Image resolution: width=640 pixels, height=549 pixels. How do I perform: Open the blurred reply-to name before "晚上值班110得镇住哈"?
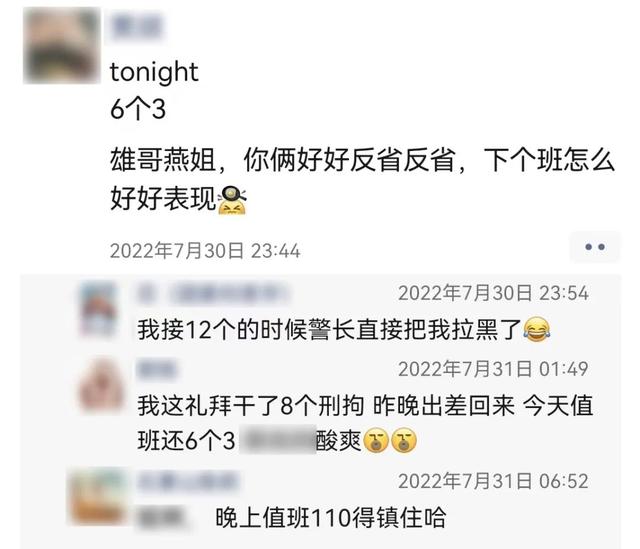click(162, 518)
